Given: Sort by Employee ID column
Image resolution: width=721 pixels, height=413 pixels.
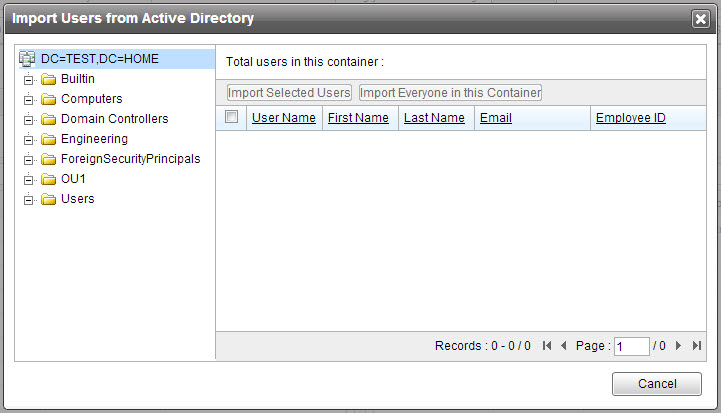Looking at the screenshot, I should [630, 118].
